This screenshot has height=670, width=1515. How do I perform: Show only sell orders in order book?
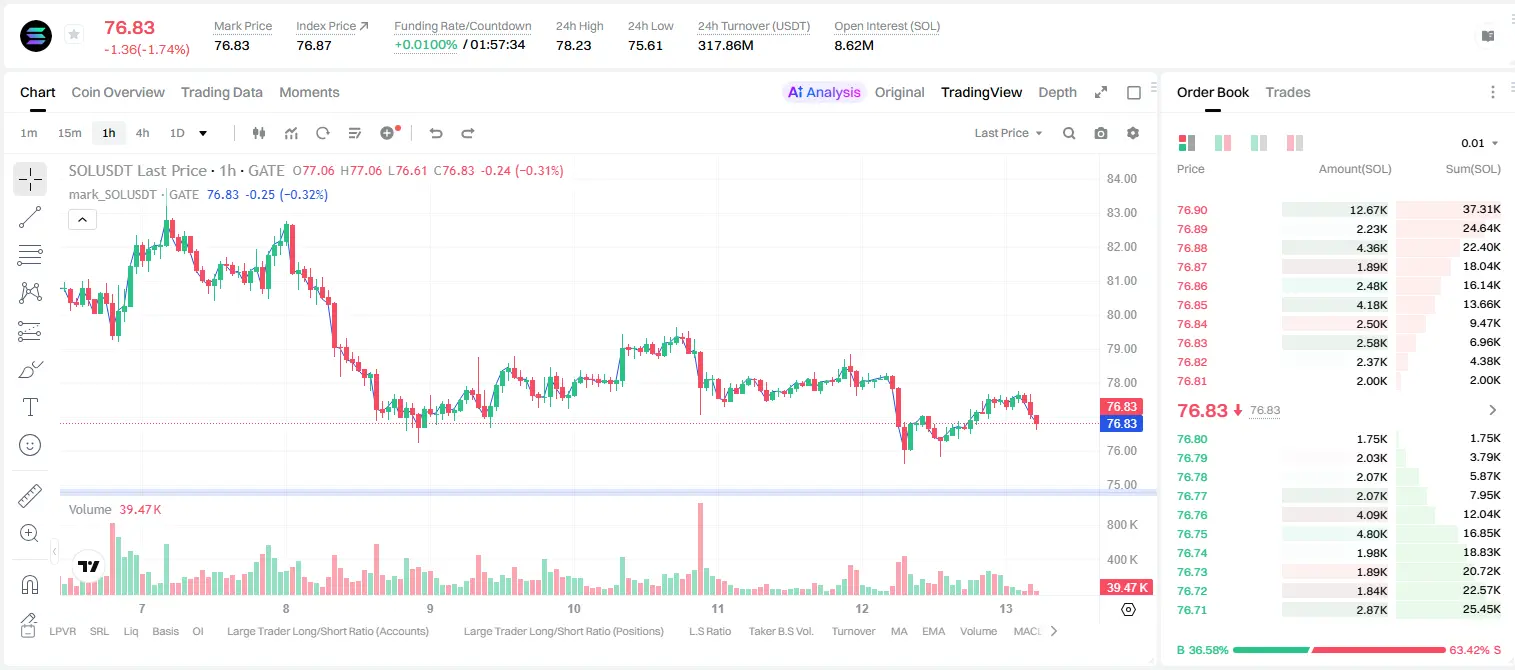tap(1295, 143)
